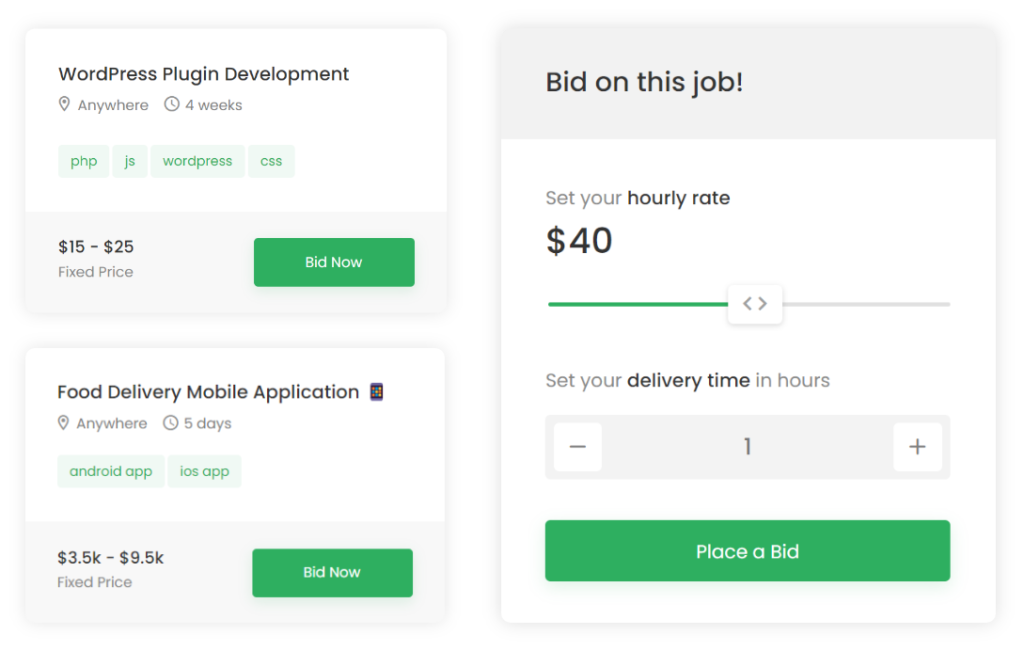Viewport: 1024px width, 651px height.
Task: Click the chevron handle on the hourly rate slider
Action: [x=755, y=303]
